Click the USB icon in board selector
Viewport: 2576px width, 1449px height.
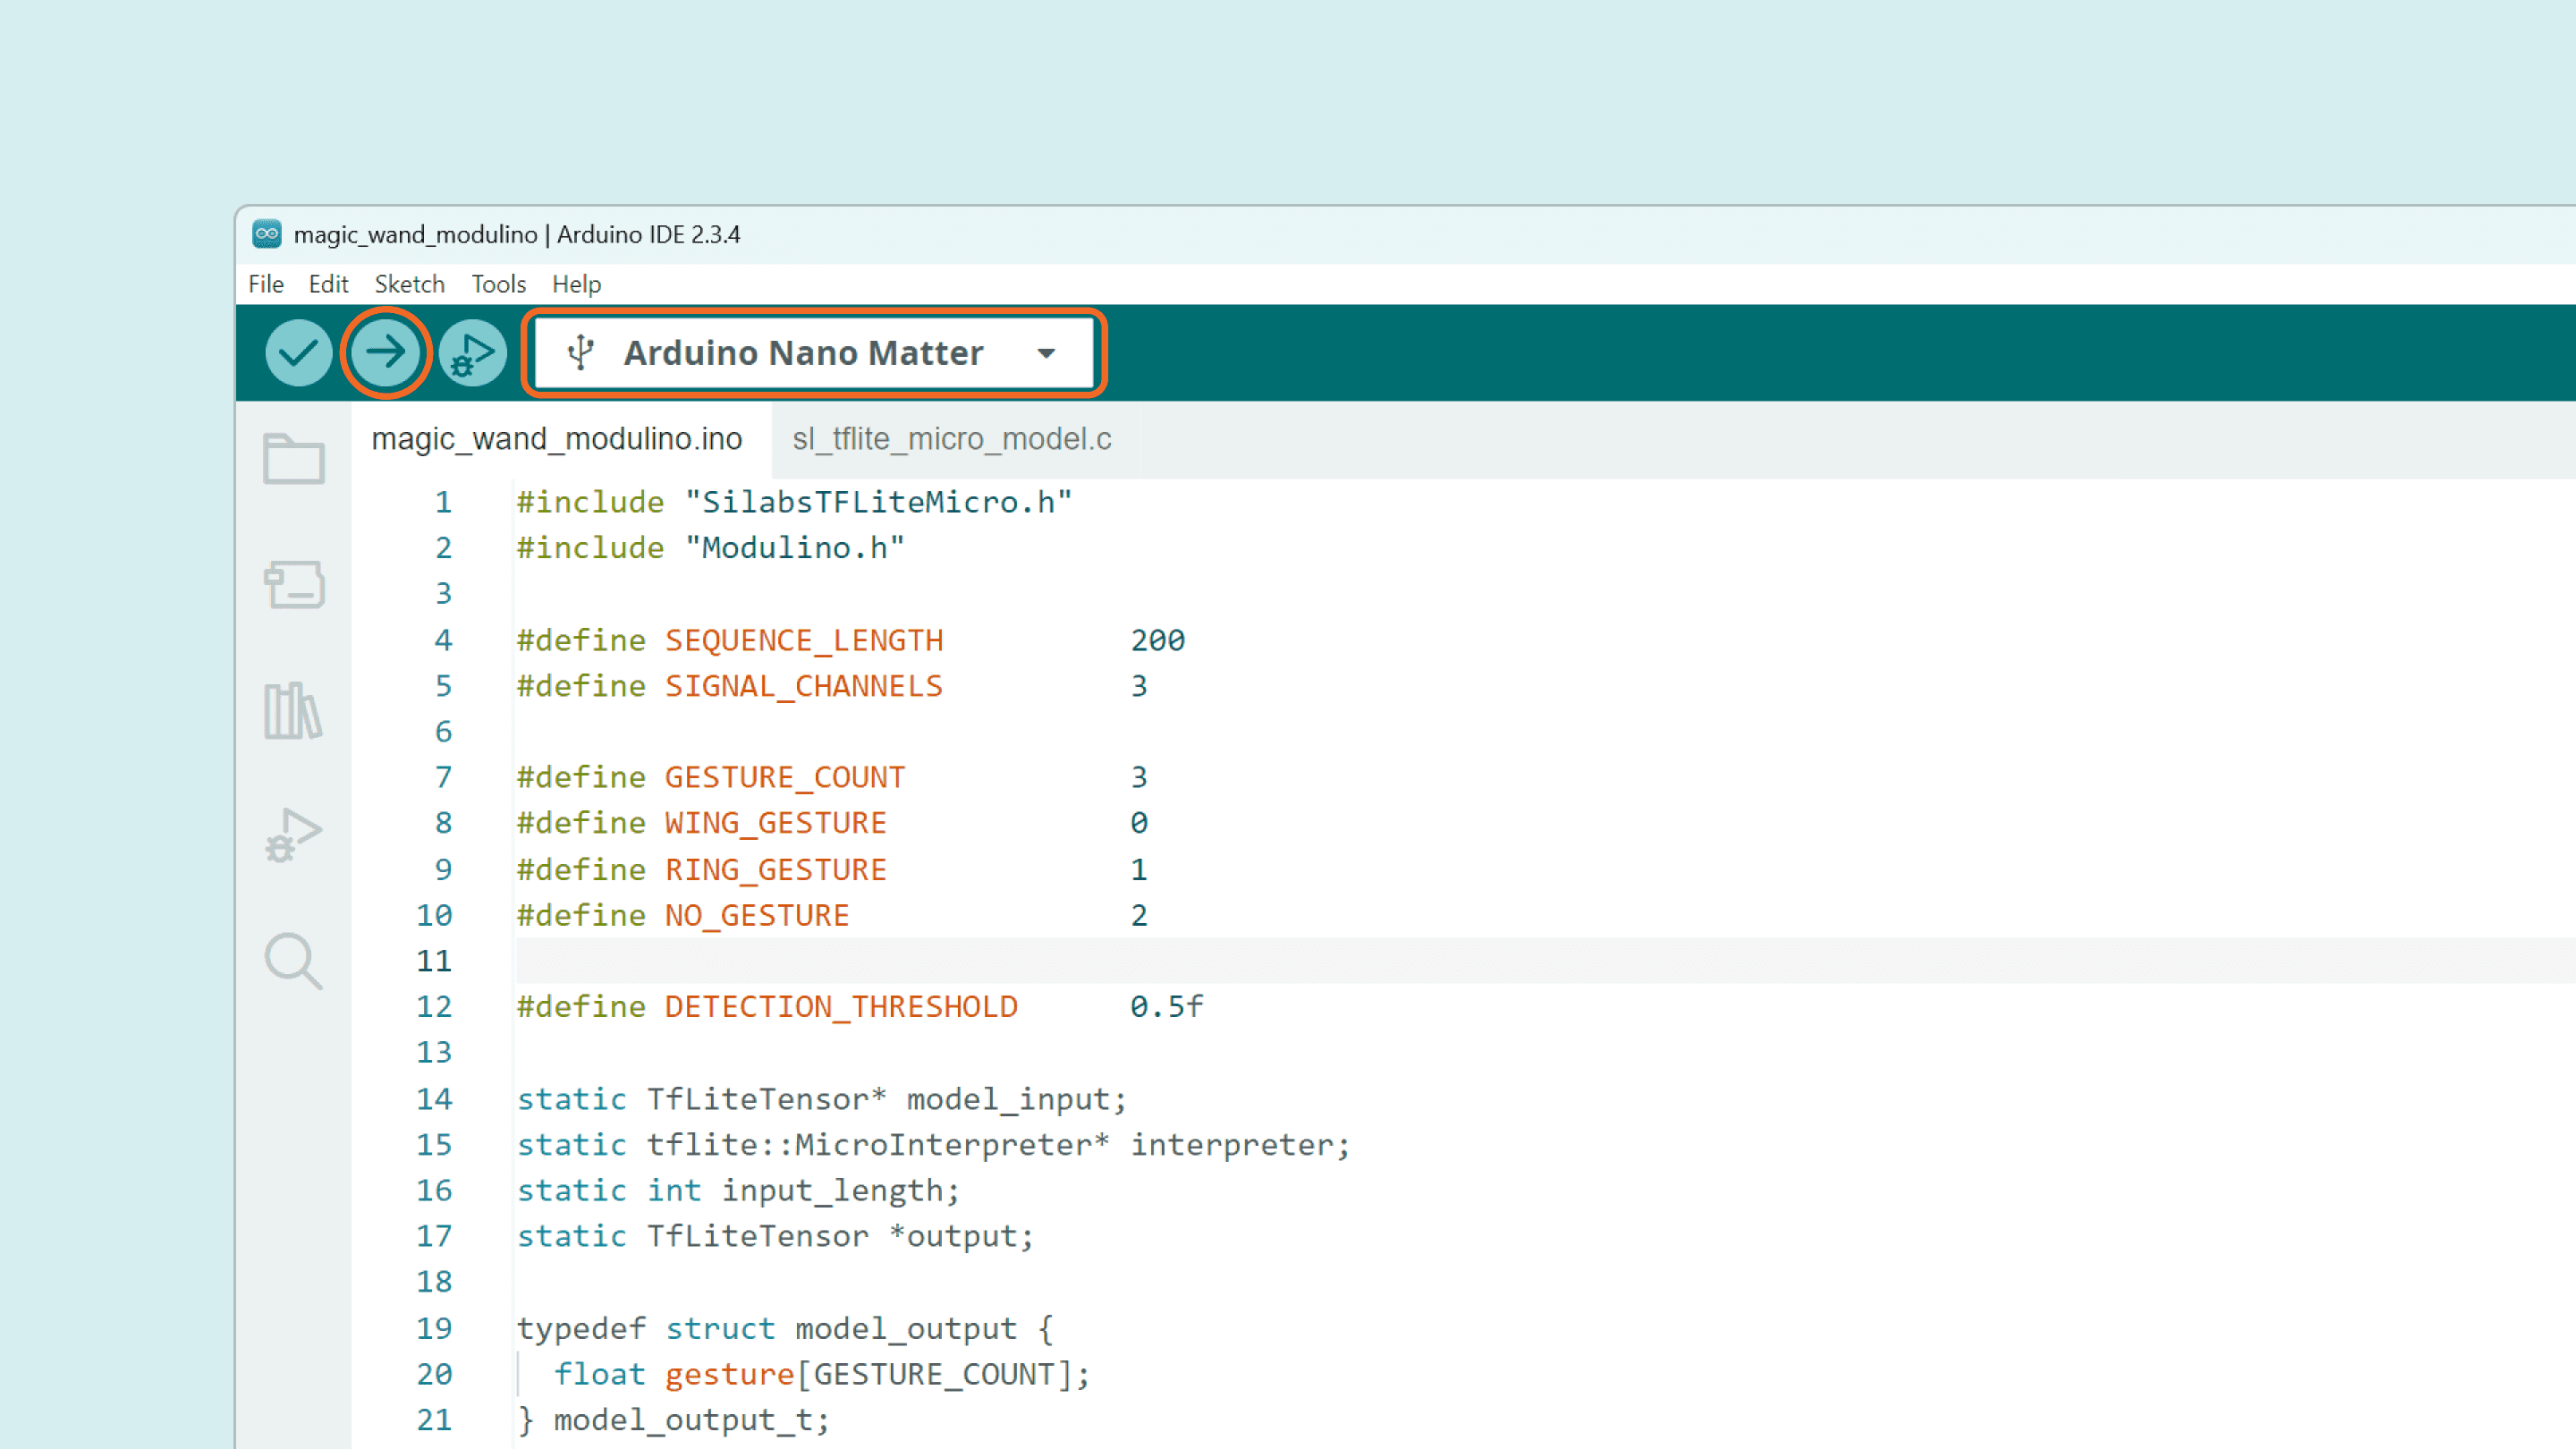point(580,353)
